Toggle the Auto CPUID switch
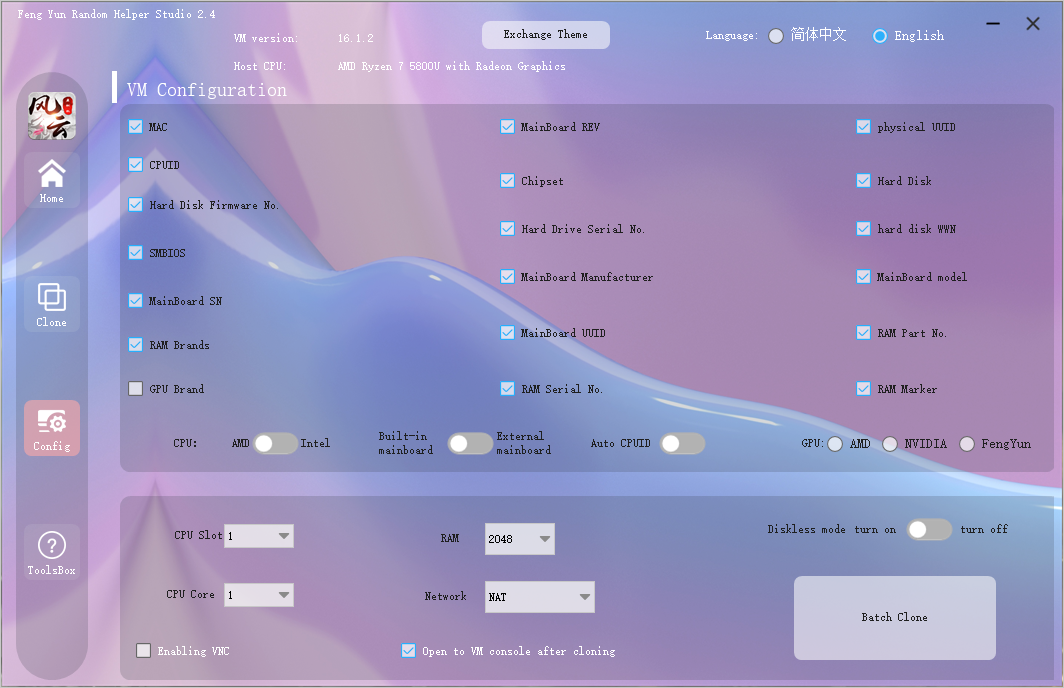The width and height of the screenshot is (1064, 688). point(682,443)
